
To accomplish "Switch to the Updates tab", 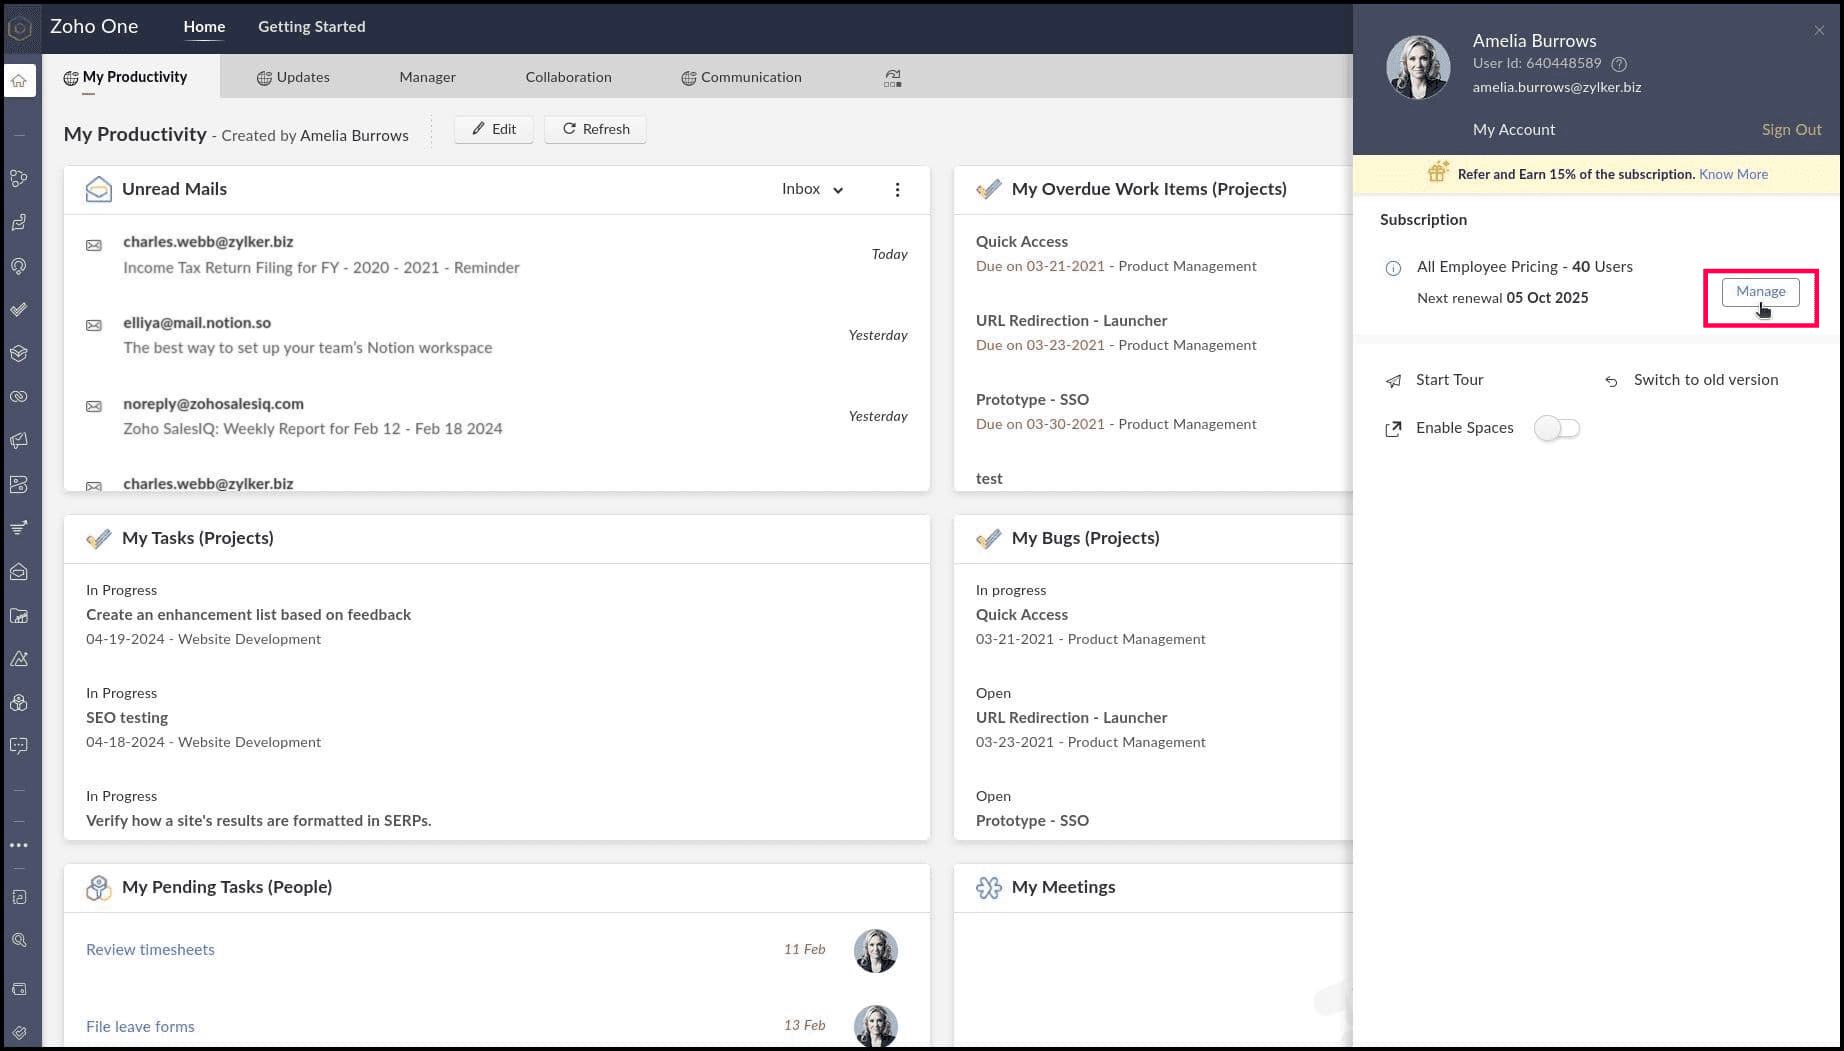I will [x=293, y=77].
